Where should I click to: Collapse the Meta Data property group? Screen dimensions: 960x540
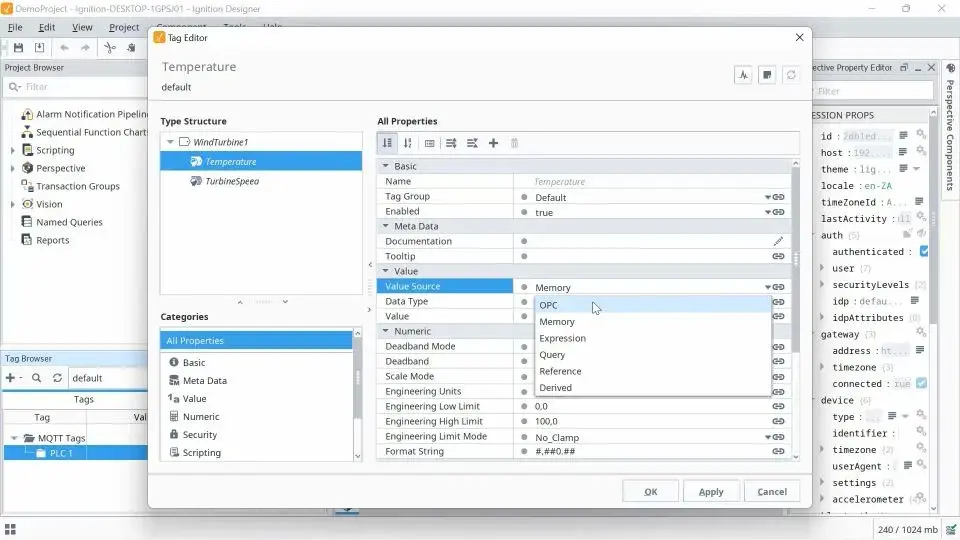(x=386, y=226)
